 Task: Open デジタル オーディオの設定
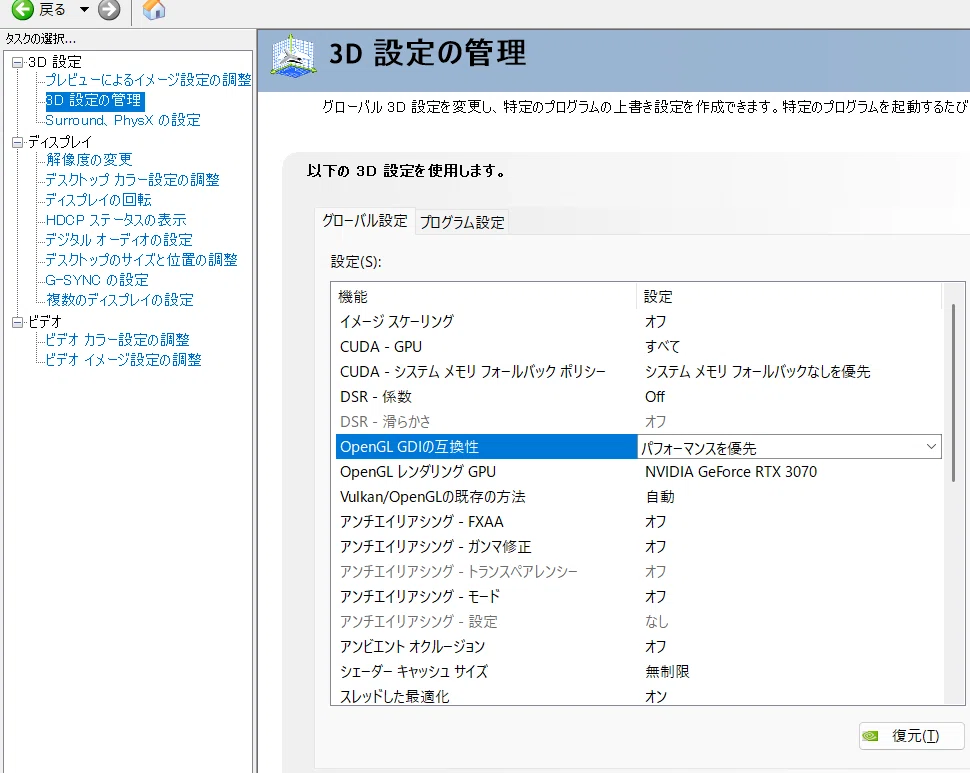pos(119,240)
